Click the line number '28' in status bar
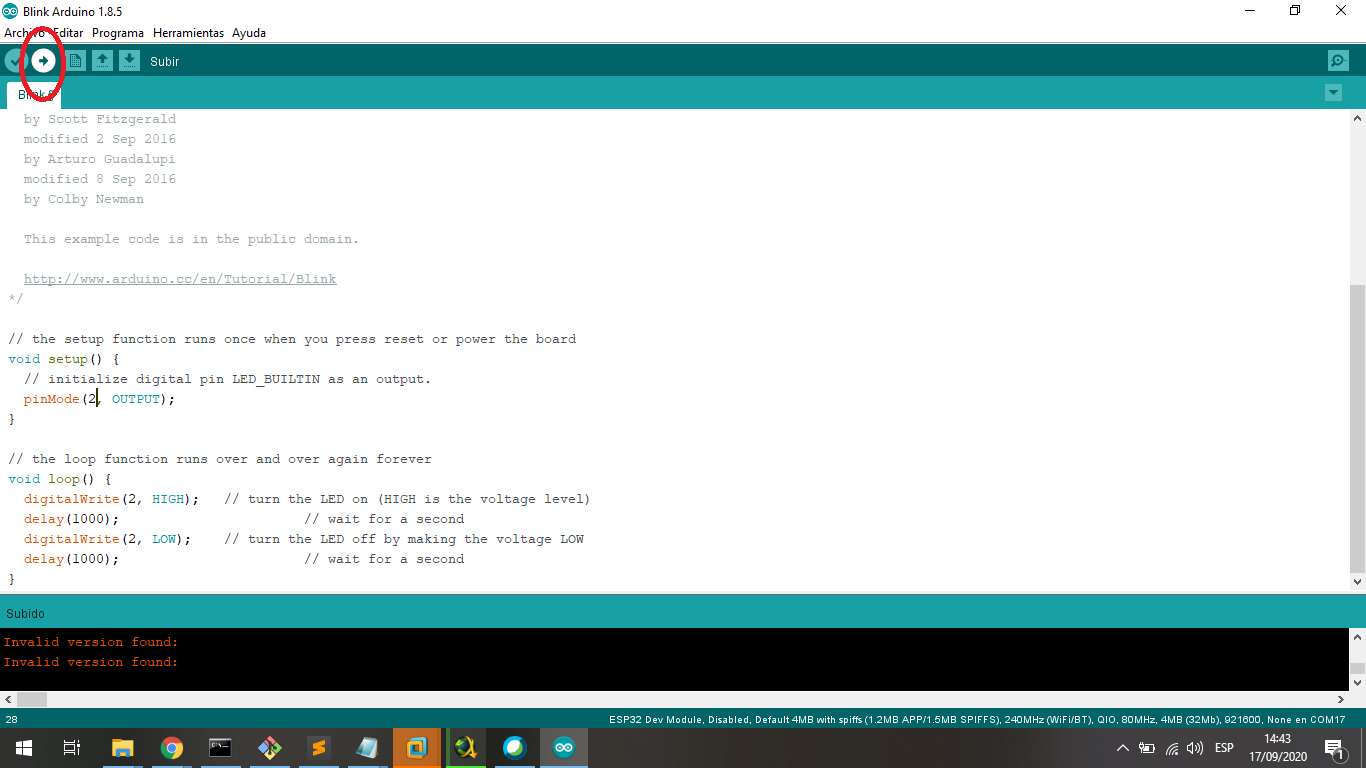Image resolution: width=1366 pixels, height=768 pixels. (x=11, y=720)
